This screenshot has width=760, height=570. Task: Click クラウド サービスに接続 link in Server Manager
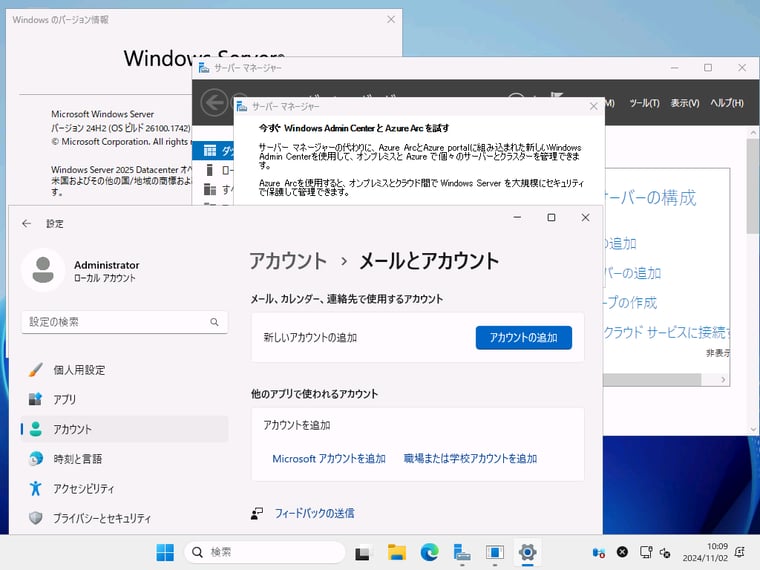pos(666,332)
